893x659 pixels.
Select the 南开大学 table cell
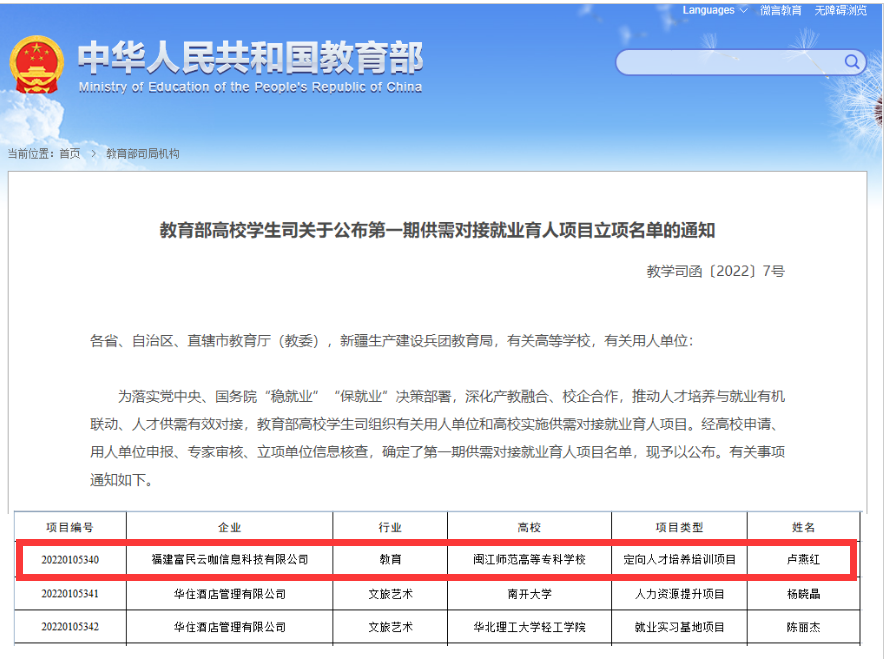(x=529, y=594)
